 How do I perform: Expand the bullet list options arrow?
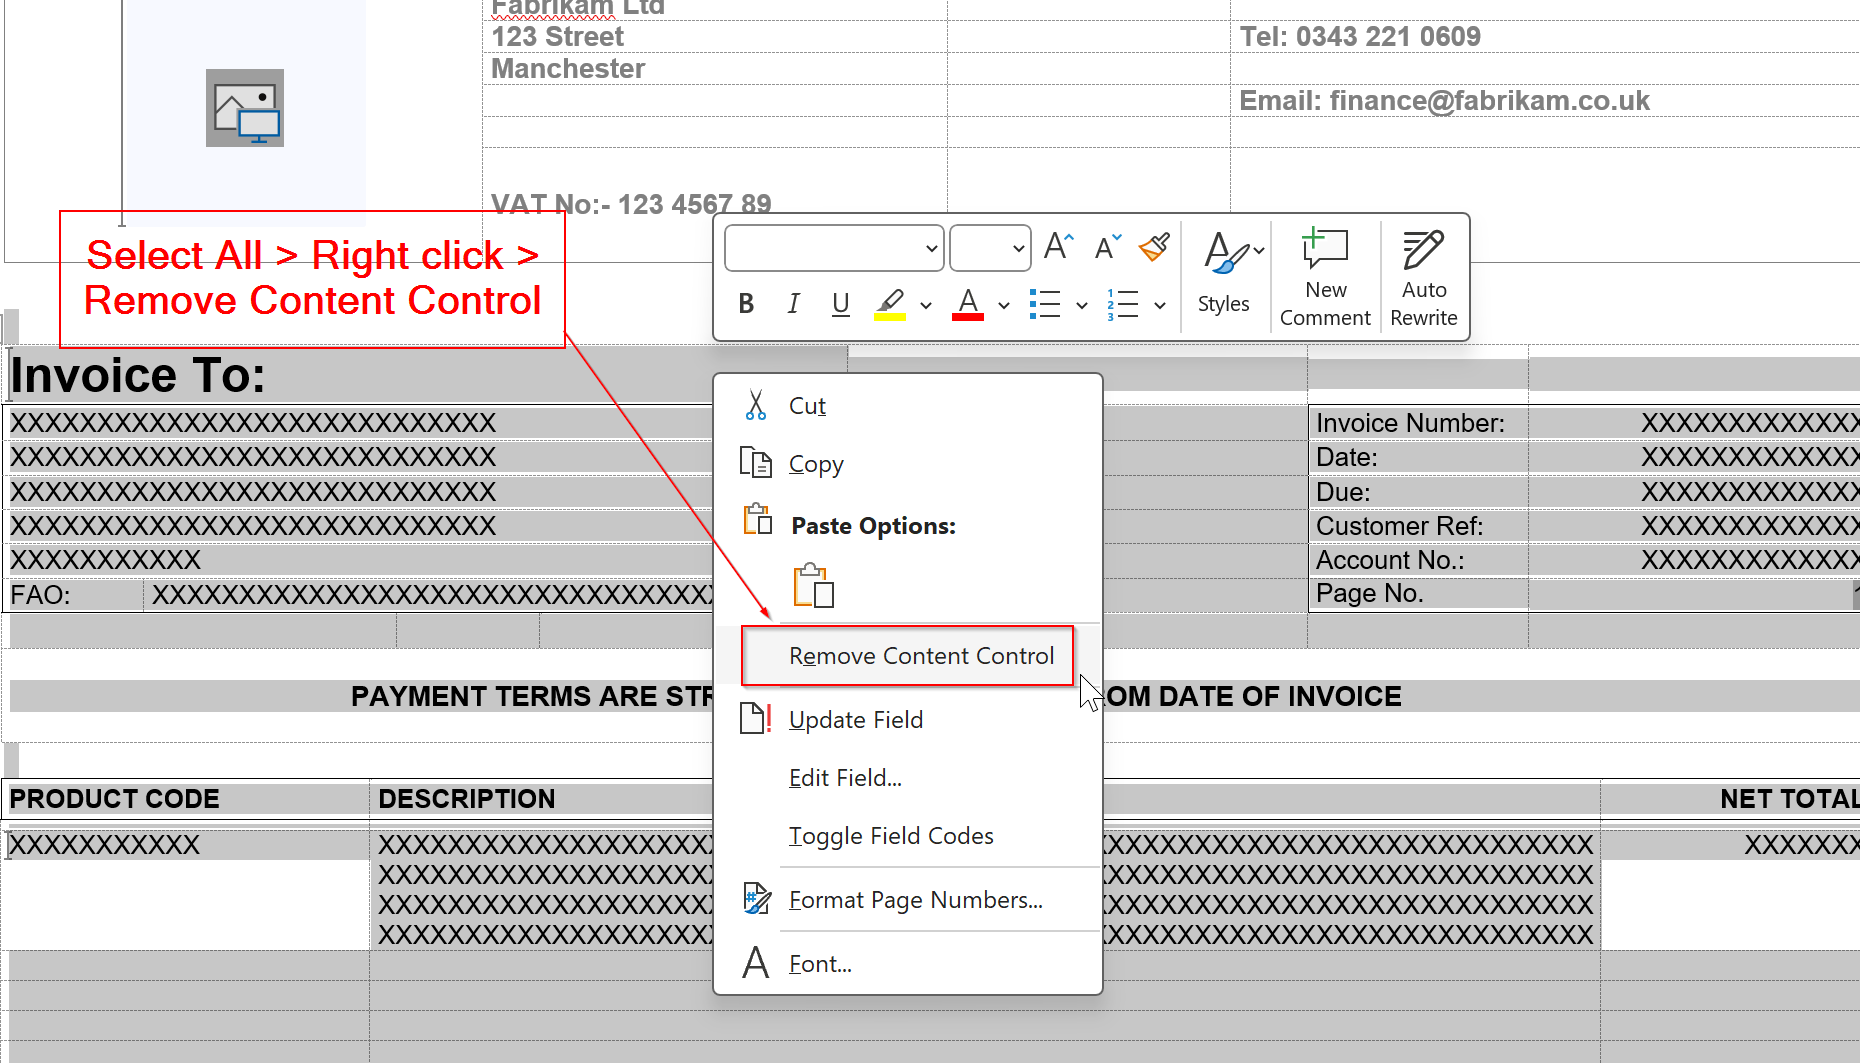pyautogui.click(x=1082, y=305)
